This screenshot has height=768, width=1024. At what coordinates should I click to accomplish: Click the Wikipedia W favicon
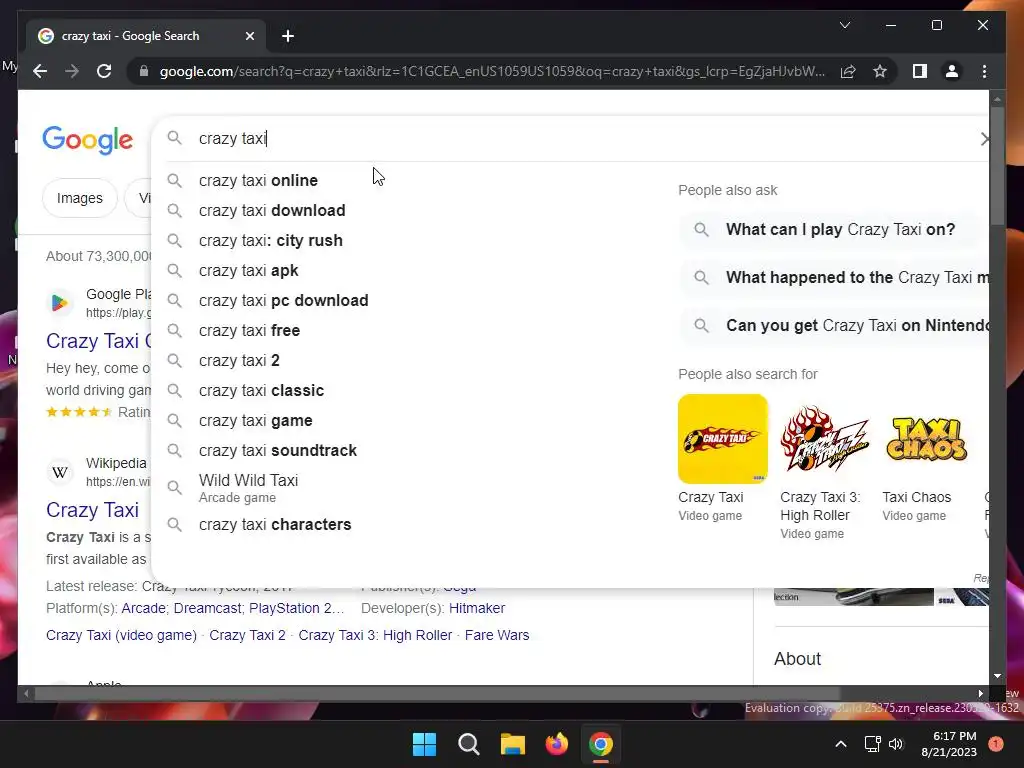click(x=60, y=472)
